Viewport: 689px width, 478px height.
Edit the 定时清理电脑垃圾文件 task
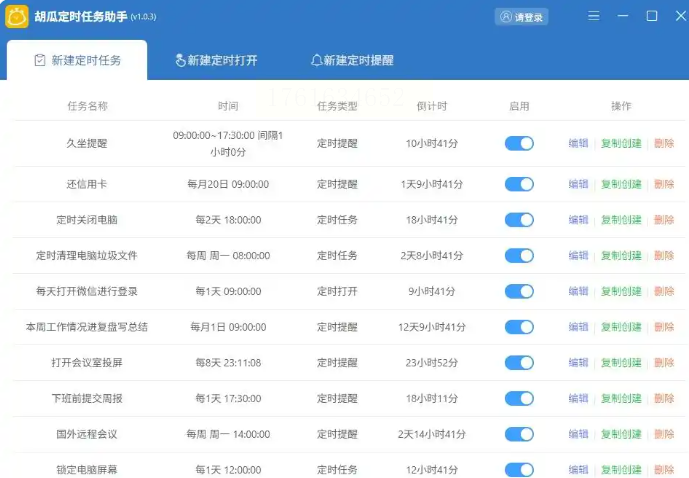[578, 255]
